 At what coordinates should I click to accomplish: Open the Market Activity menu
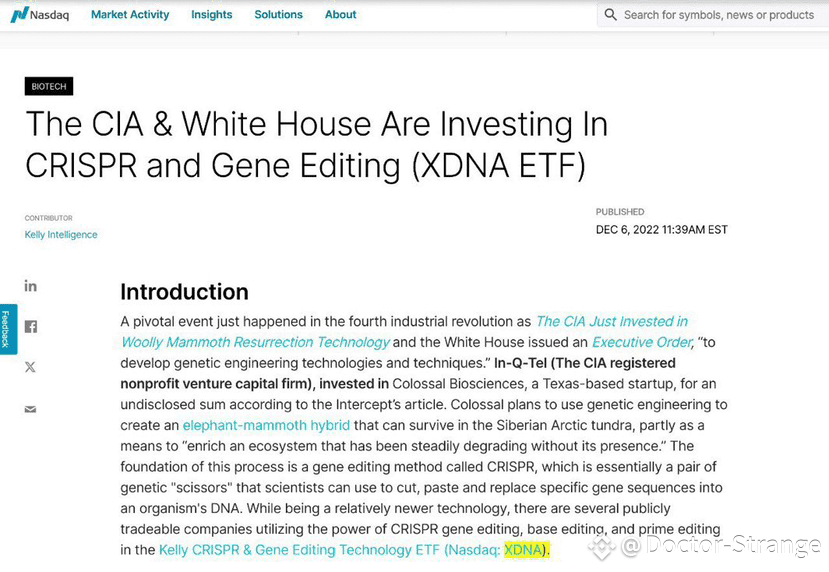pos(130,15)
